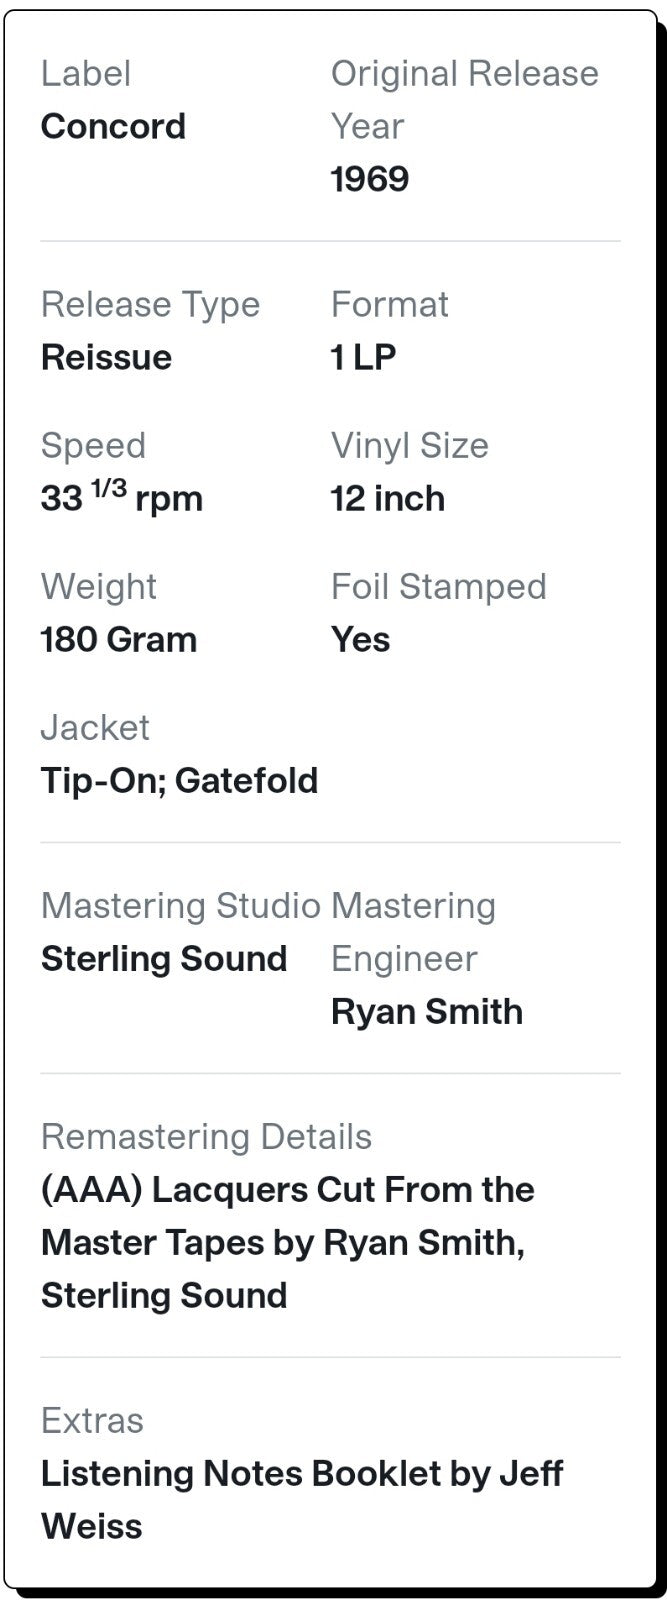The height and width of the screenshot is (1600, 667).
Task: Click the Jacket heading
Action: pyautogui.click(x=95, y=727)
